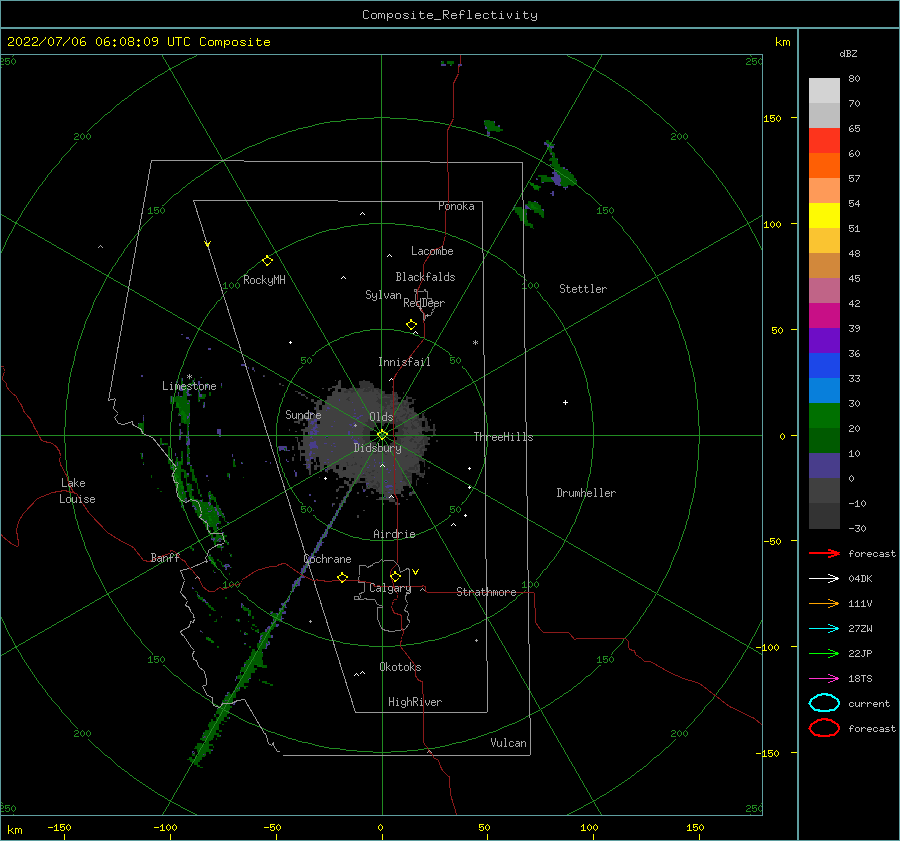The height and width of the screenshot is (841, 900).
Task: Click the HighRiver label
Action: point(415,702)
